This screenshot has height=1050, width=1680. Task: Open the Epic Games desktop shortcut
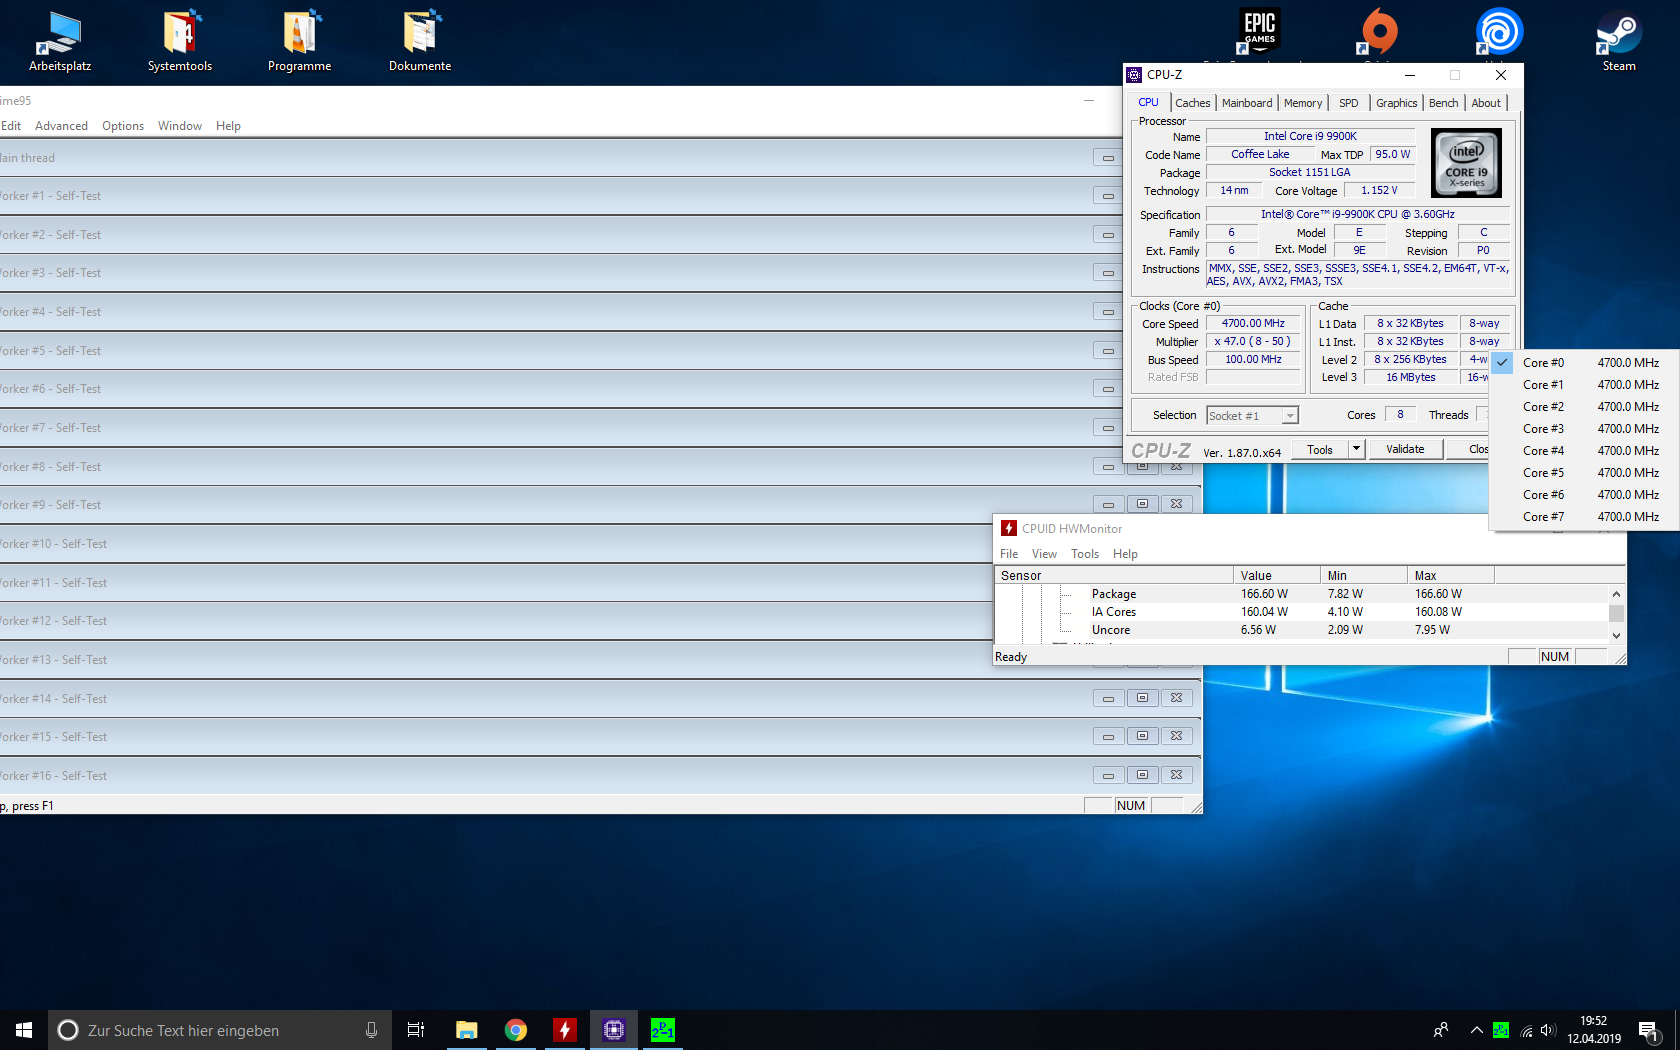(x=1259, y=32)
